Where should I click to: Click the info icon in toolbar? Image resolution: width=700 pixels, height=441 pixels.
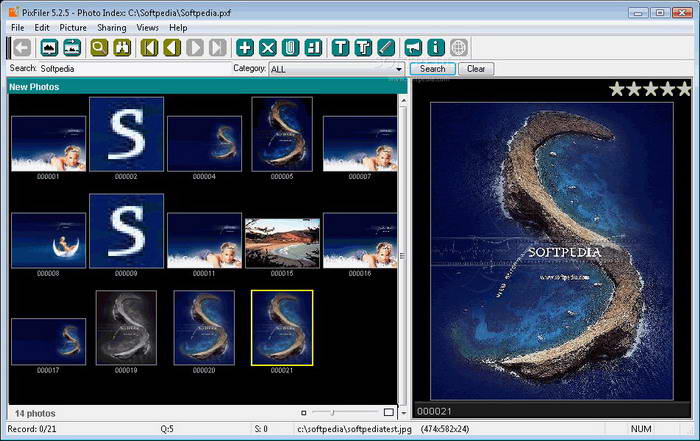point(436,47)
